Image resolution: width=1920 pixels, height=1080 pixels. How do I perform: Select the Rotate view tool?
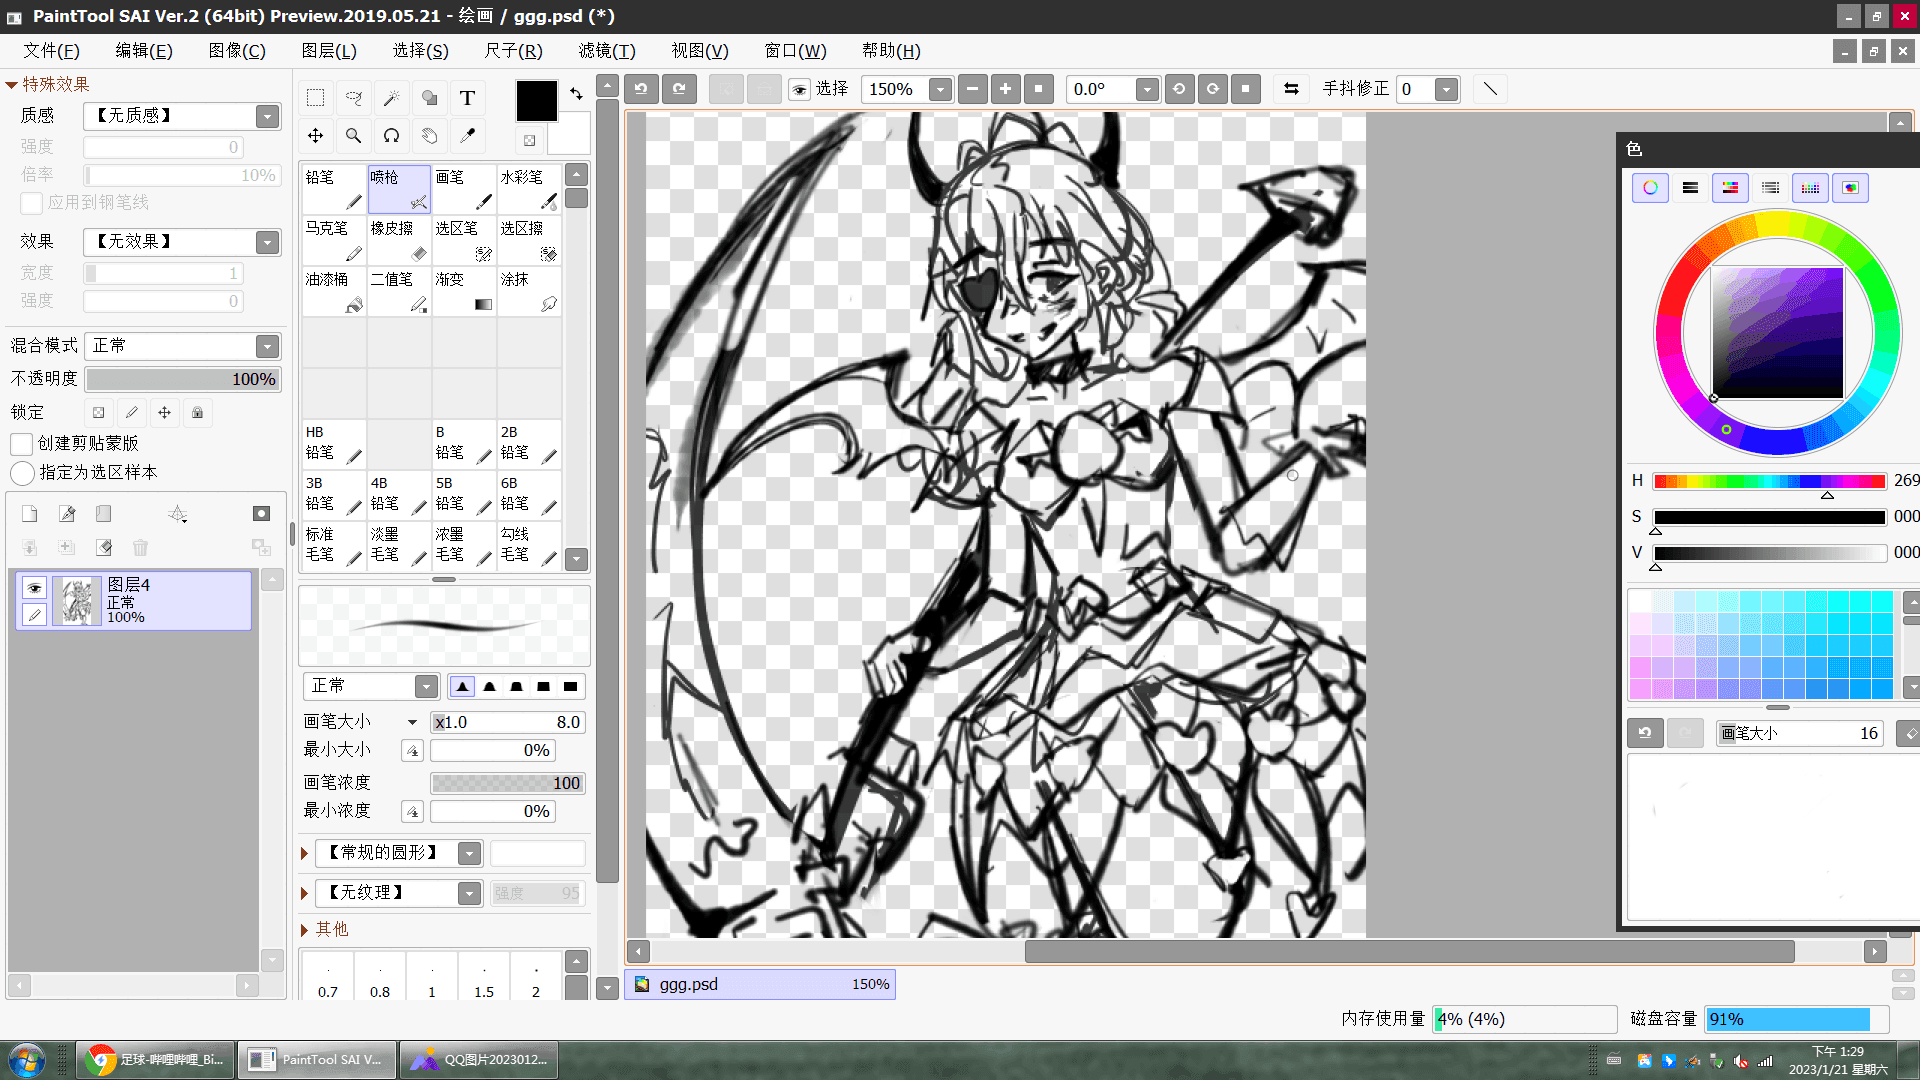pos(392,136)
